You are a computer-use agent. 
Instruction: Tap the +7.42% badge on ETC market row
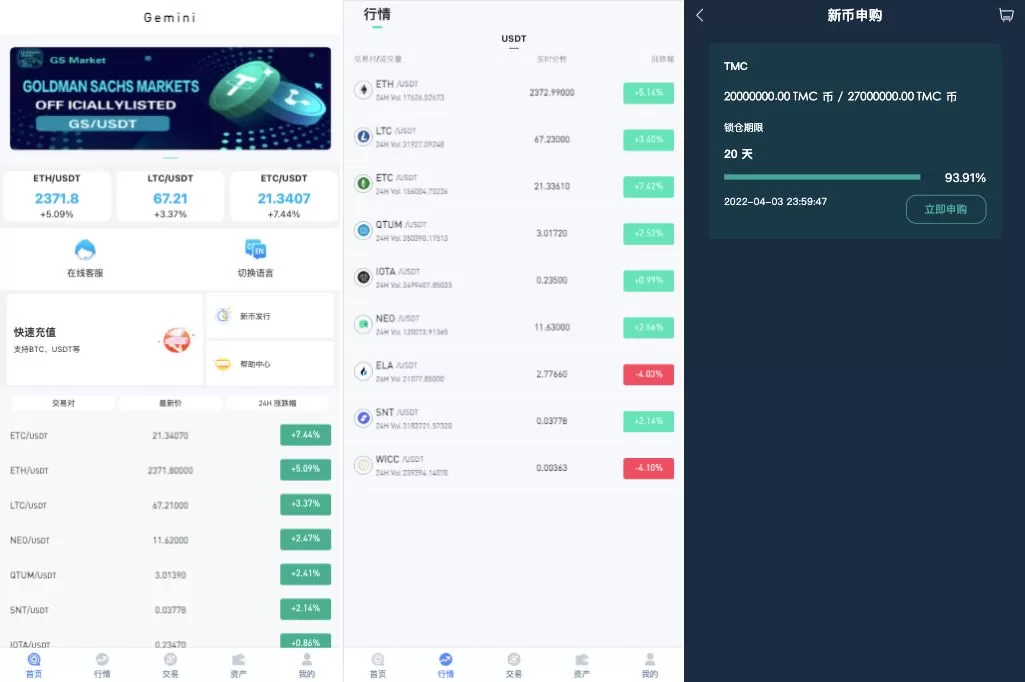(648, 186)
